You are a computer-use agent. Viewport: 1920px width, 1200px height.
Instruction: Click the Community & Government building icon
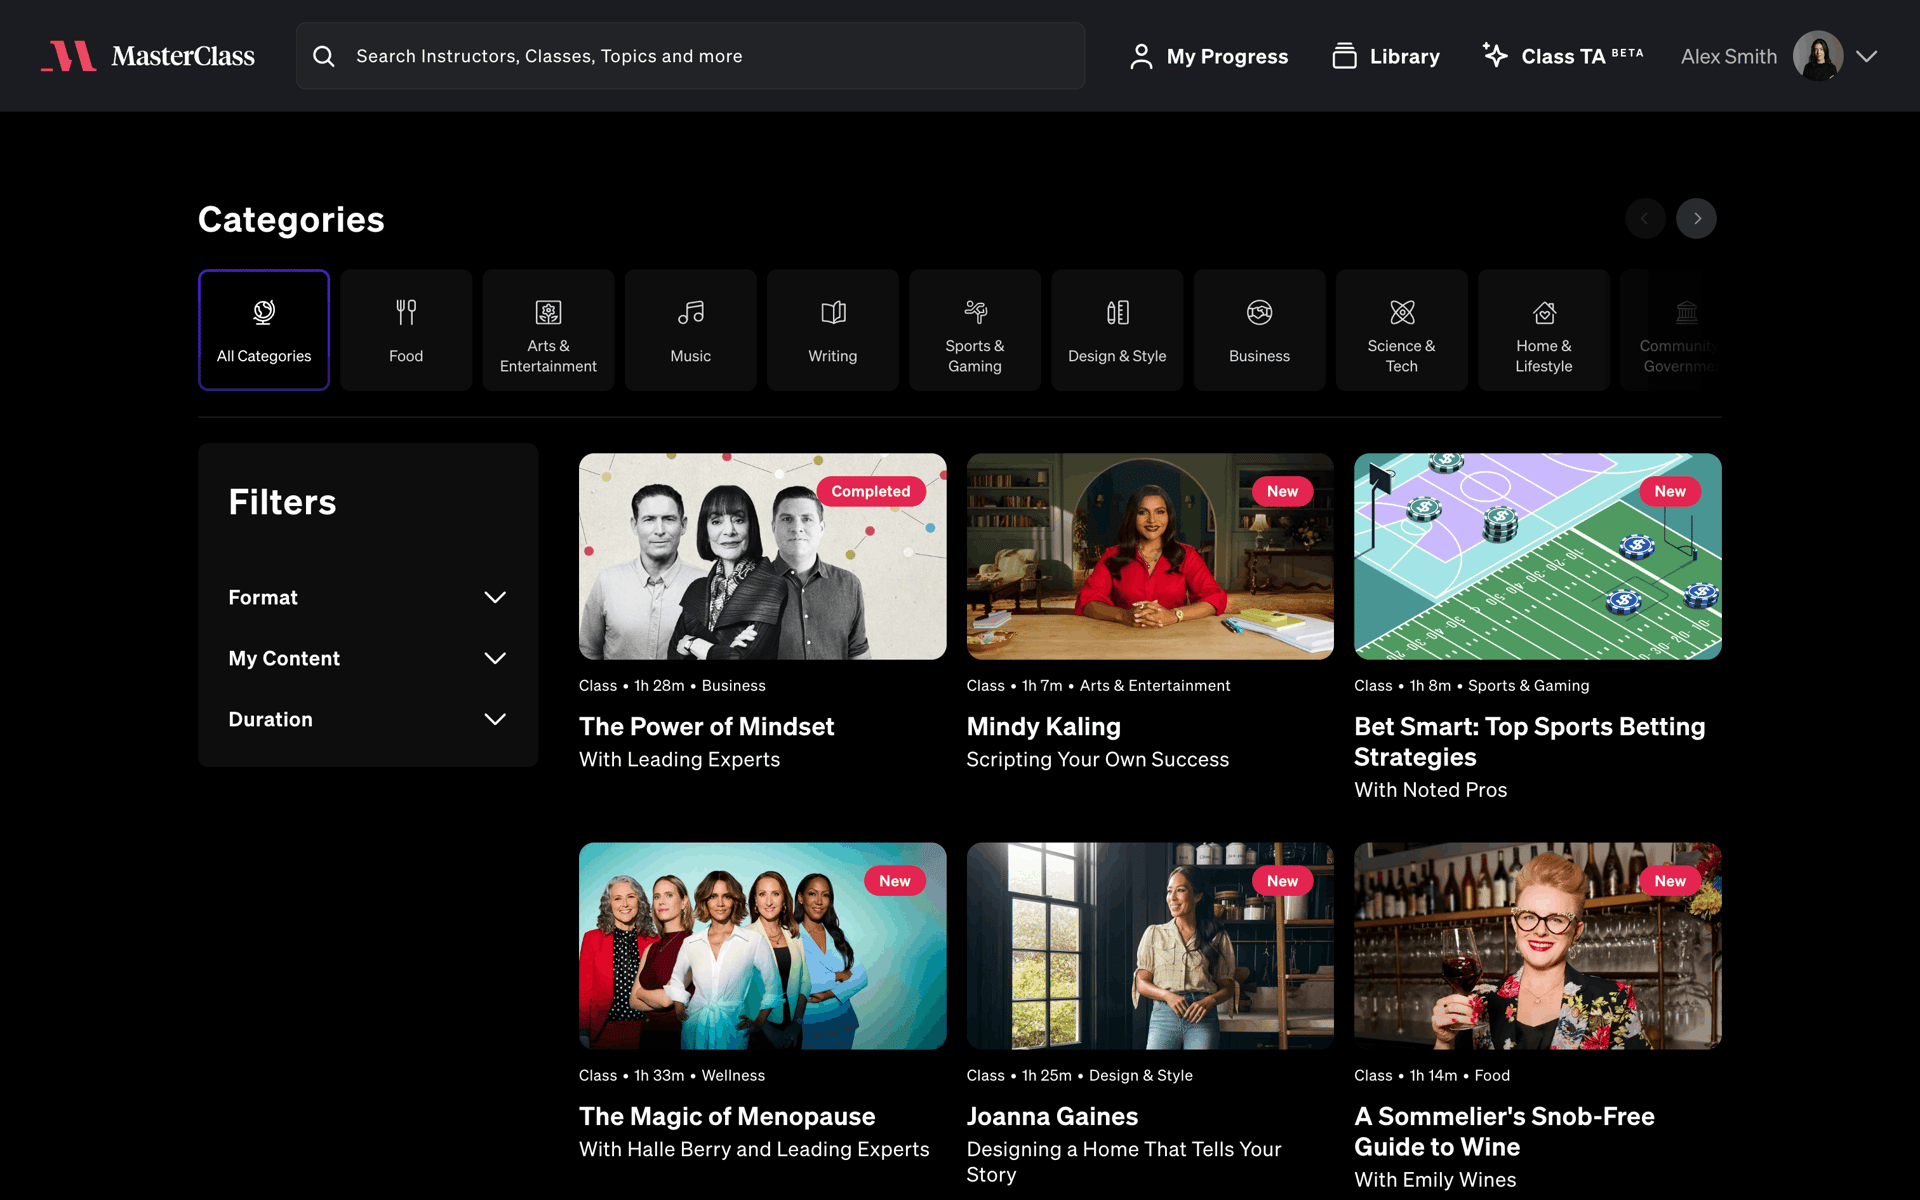click(x=1687, y=312)
